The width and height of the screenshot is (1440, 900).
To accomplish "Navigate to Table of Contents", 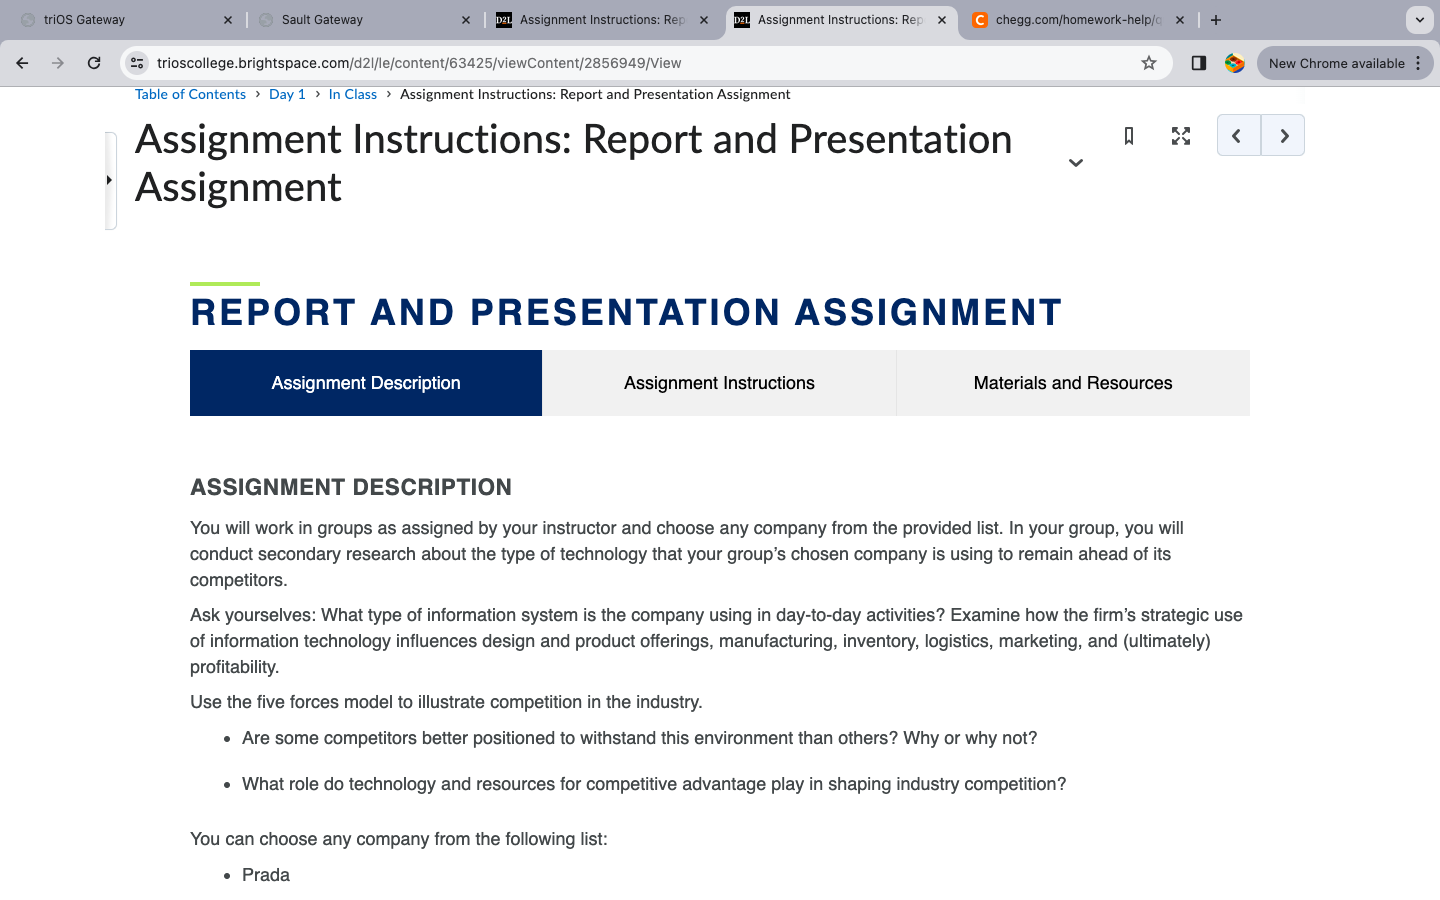I will click(x=190, y=93).
